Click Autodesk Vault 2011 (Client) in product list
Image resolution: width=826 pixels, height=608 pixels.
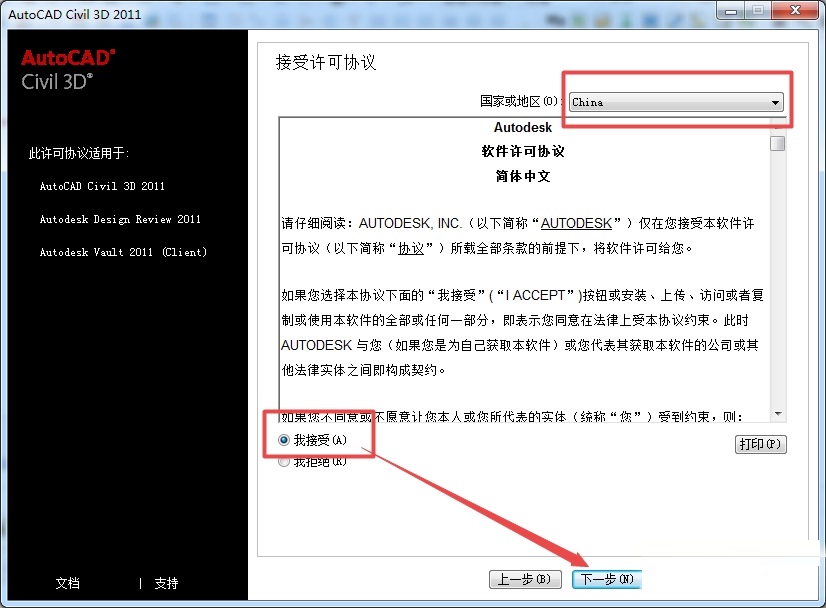(123, 252)
